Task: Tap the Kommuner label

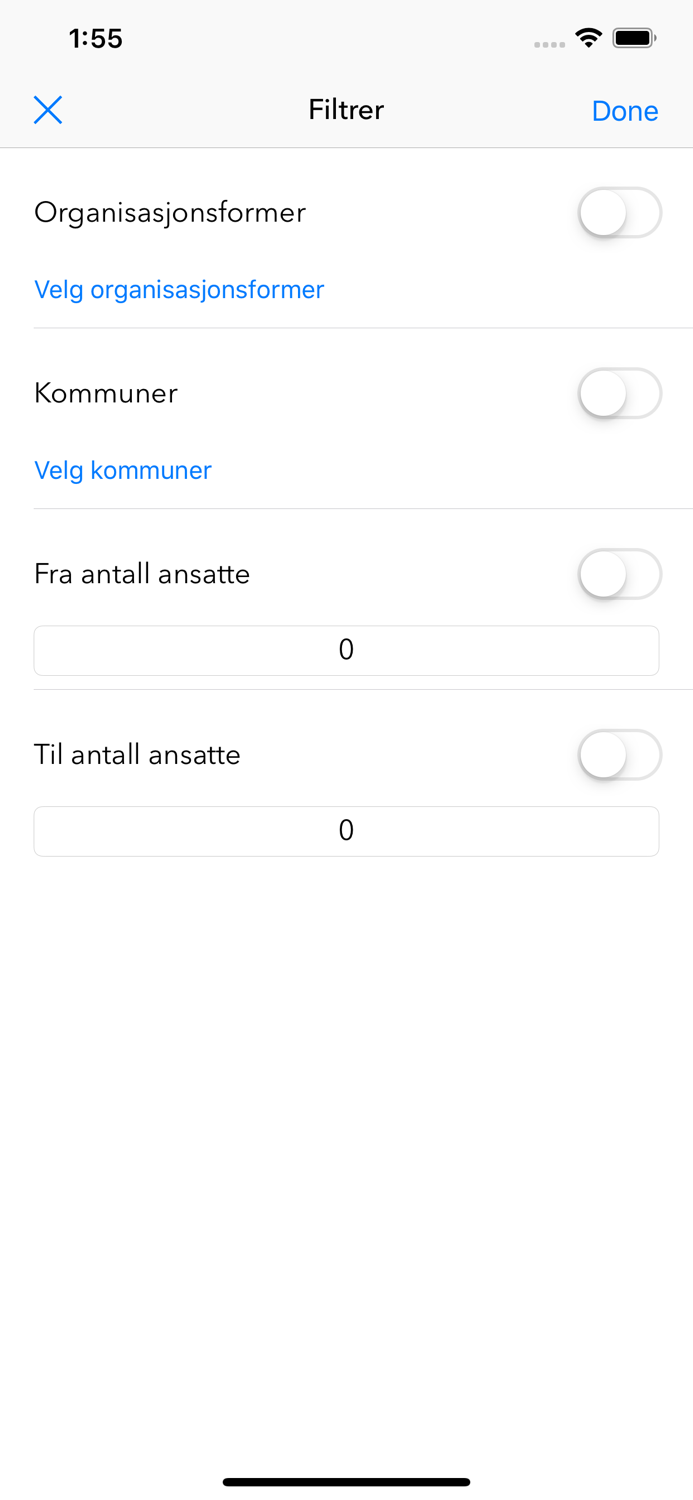Action: click(x=105, y=393)
